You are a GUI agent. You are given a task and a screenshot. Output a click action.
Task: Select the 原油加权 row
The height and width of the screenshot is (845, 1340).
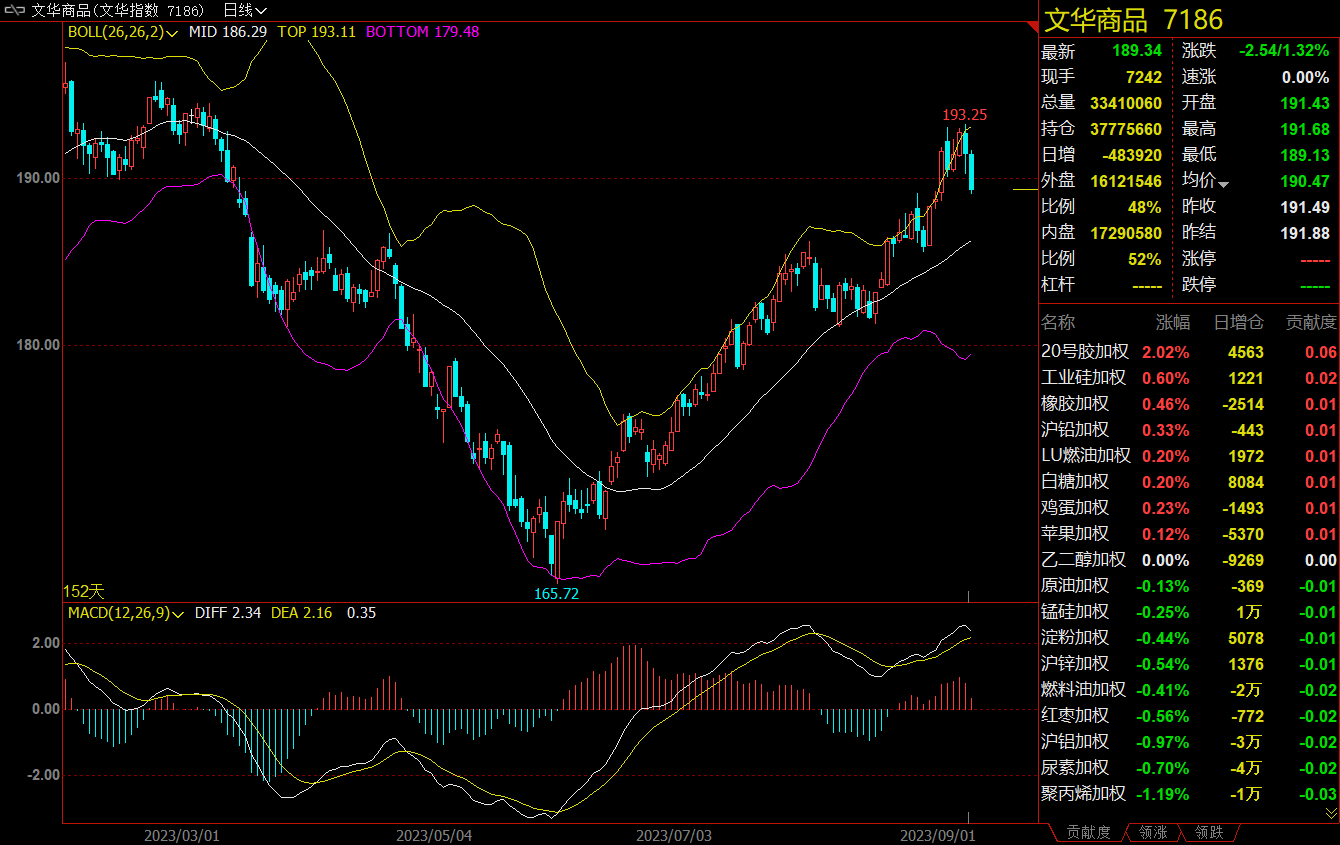point(1189,586)
